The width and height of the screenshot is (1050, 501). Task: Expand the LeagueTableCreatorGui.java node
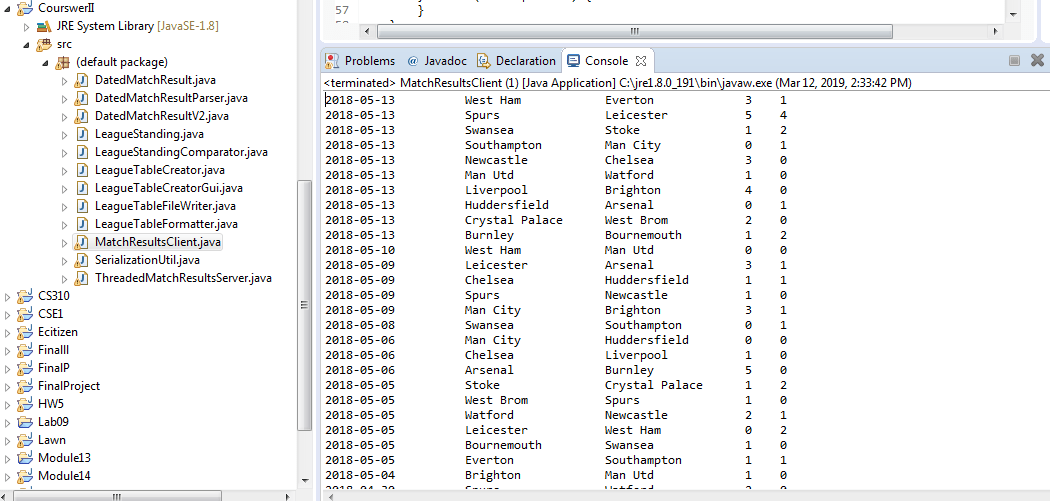coord(64,188)
